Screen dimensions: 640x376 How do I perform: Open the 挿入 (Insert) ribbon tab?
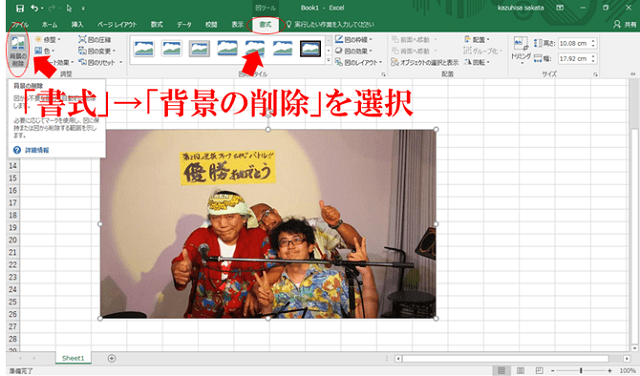click(x=77, y=24)
